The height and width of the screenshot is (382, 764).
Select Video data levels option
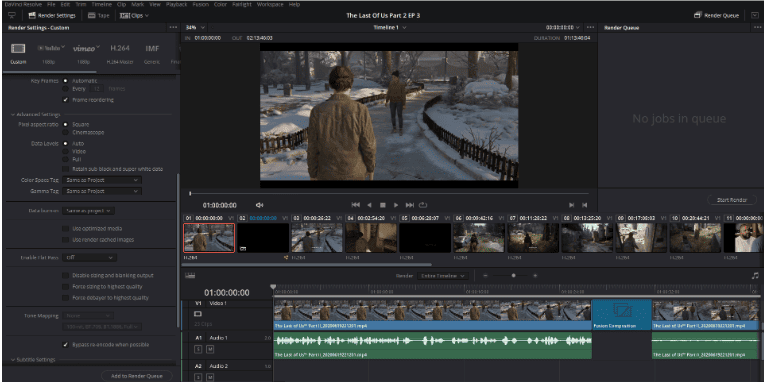pyautogui.click(x=65, y=152)
